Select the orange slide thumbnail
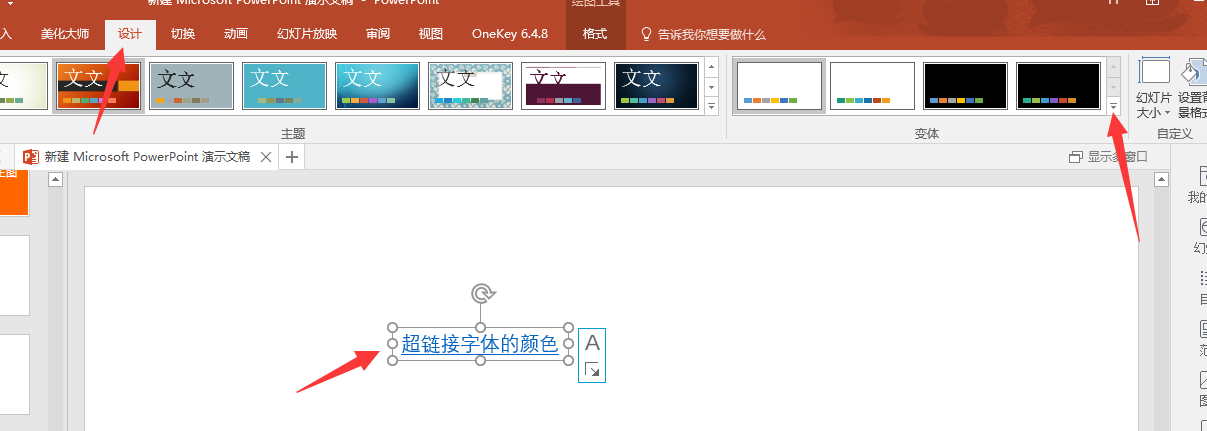Viewport: 1207px width, 431px height. coord(14,192)
